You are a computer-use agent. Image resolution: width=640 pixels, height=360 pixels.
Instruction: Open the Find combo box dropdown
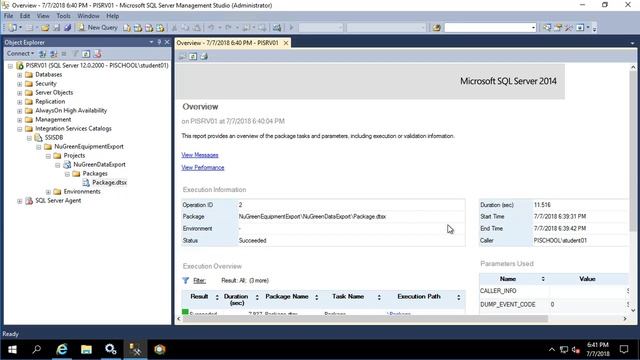click(x=533, y=28)
